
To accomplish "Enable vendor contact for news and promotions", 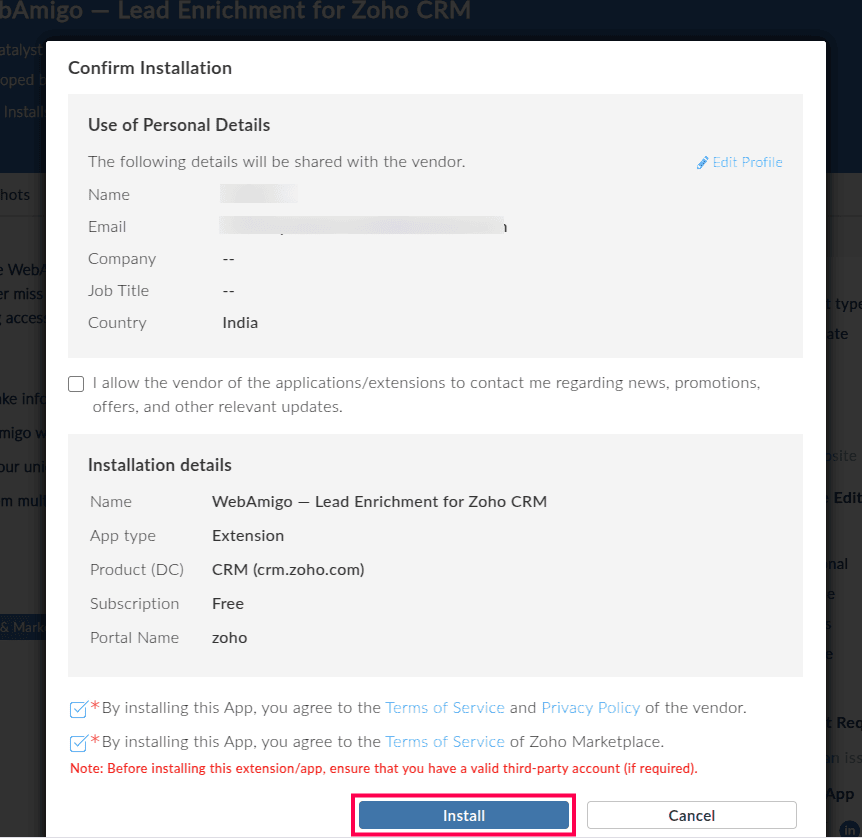I will click(76, 384).
